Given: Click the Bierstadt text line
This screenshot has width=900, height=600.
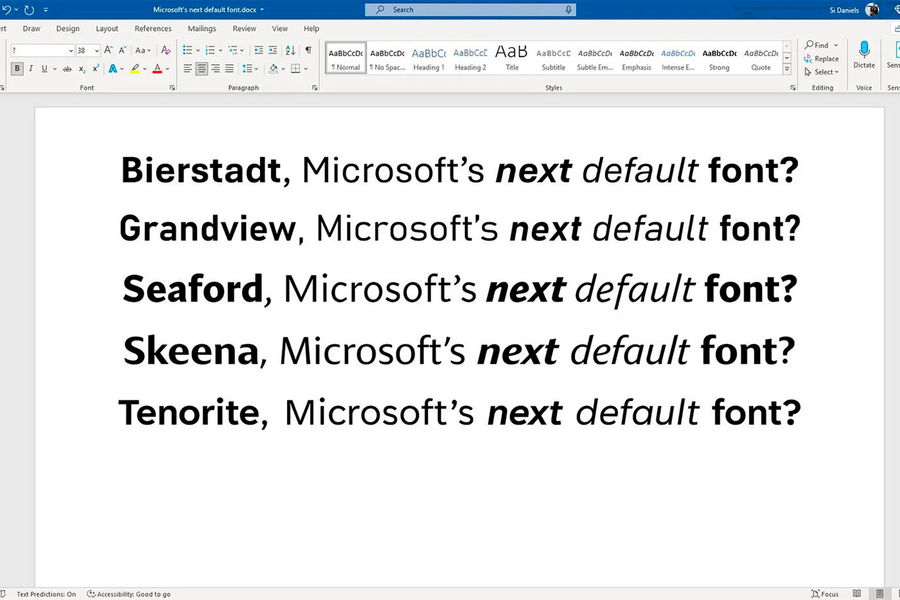Looking at the screenshot, I should pos(460,171).
